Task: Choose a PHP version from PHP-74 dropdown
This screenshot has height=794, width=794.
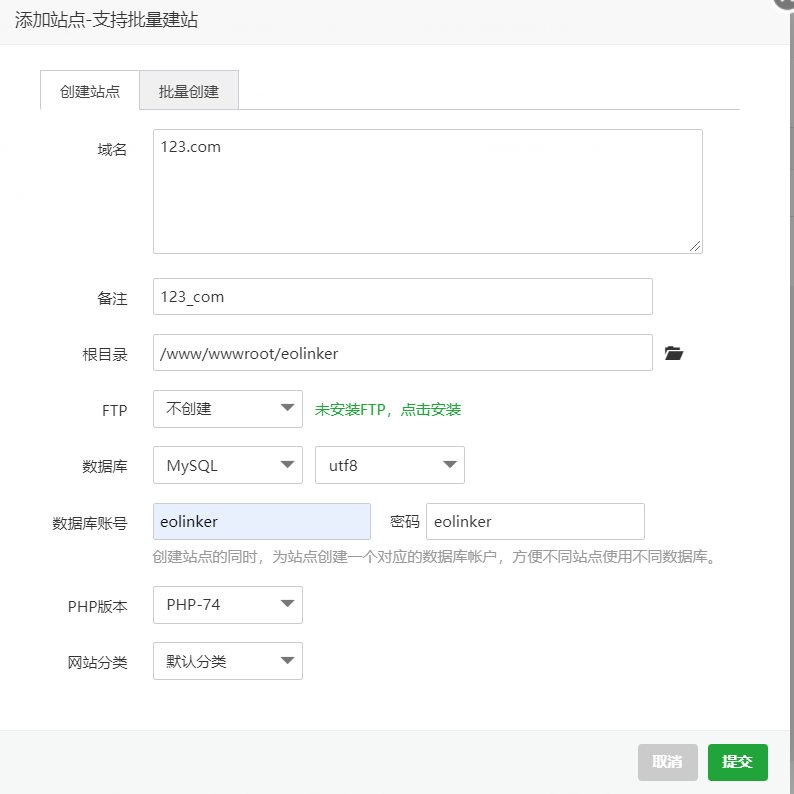Action: tap(228, 605)
